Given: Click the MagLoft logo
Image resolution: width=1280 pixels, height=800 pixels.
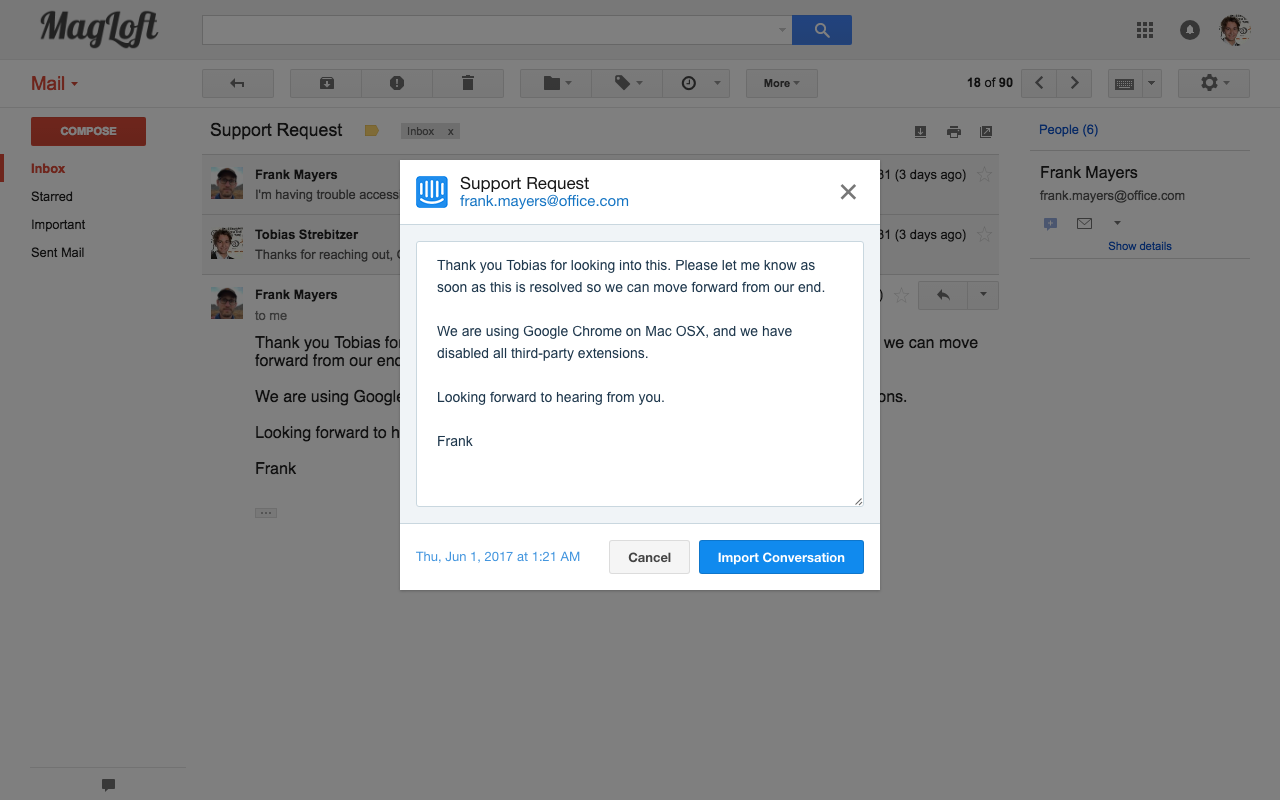Looking at the screenshot, I should tap(99, 29).
